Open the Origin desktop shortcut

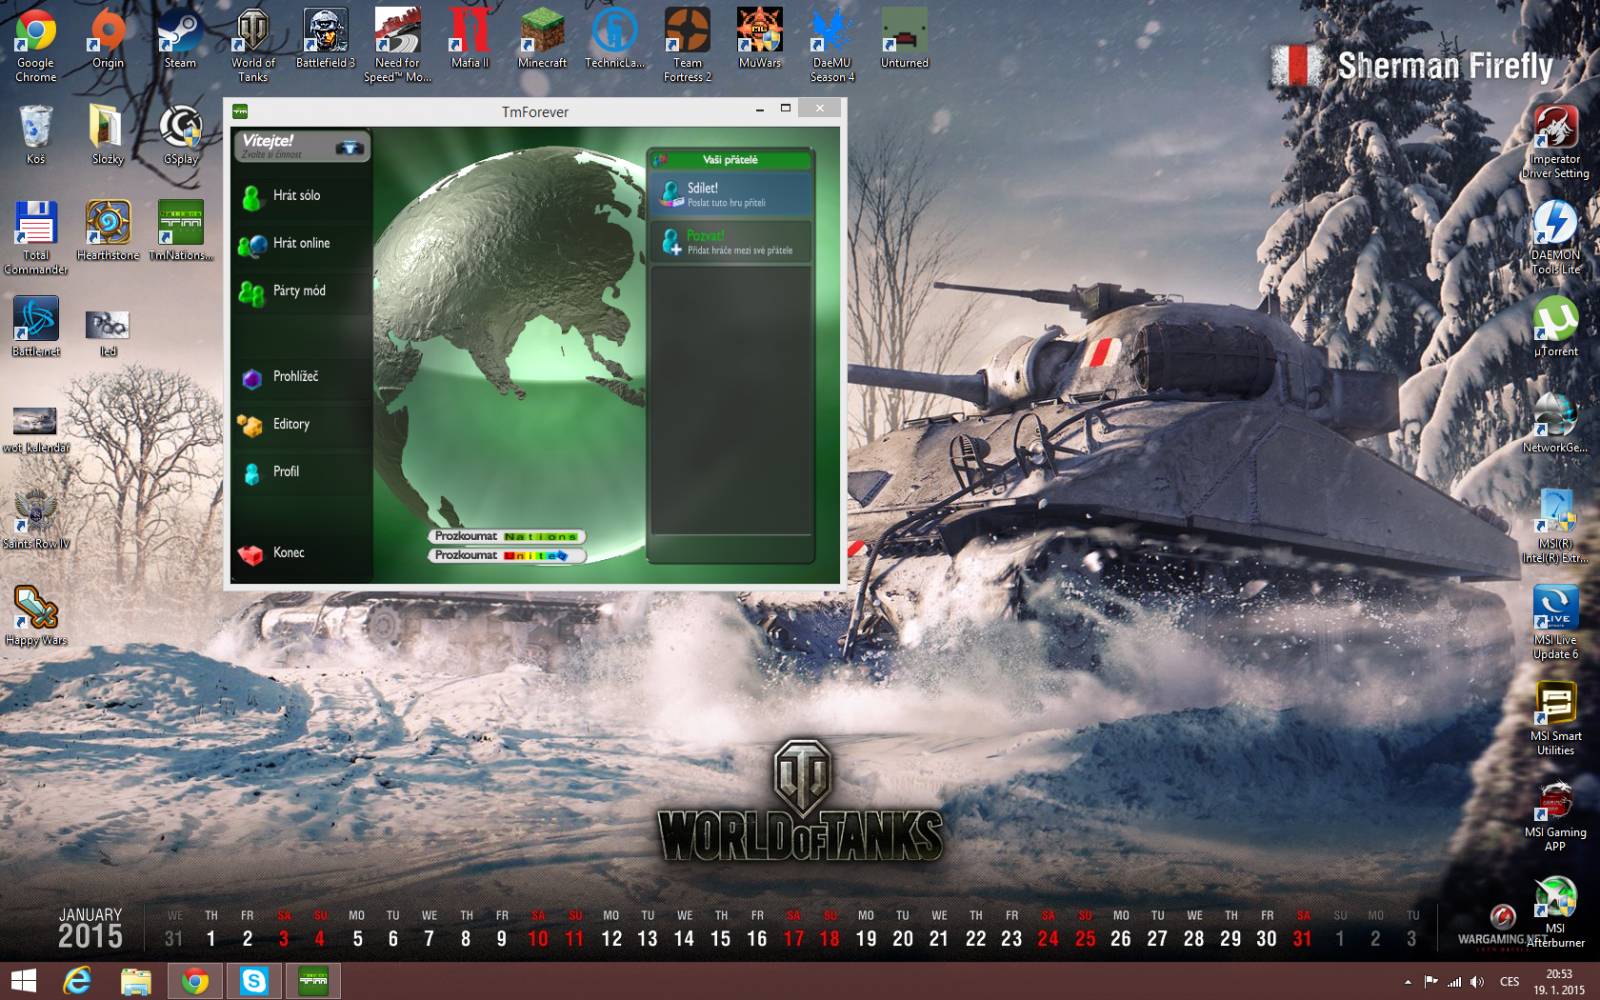tap(108, 40)
